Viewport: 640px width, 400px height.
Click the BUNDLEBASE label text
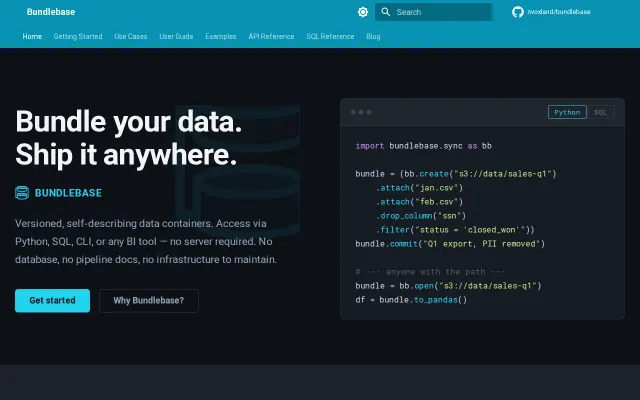(x=68, y=193)
